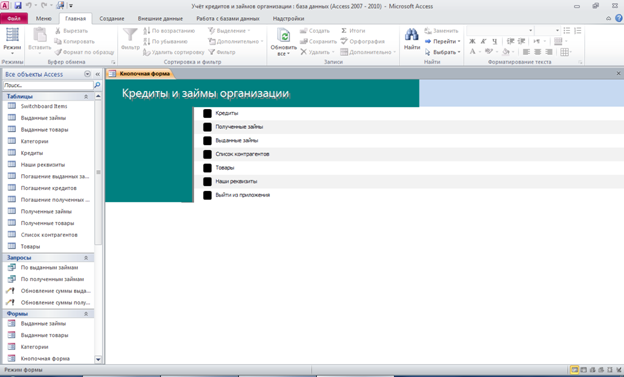Center text alignment in ribbon
The height and width of the screenshot is (377, 624).
point(537,52)
